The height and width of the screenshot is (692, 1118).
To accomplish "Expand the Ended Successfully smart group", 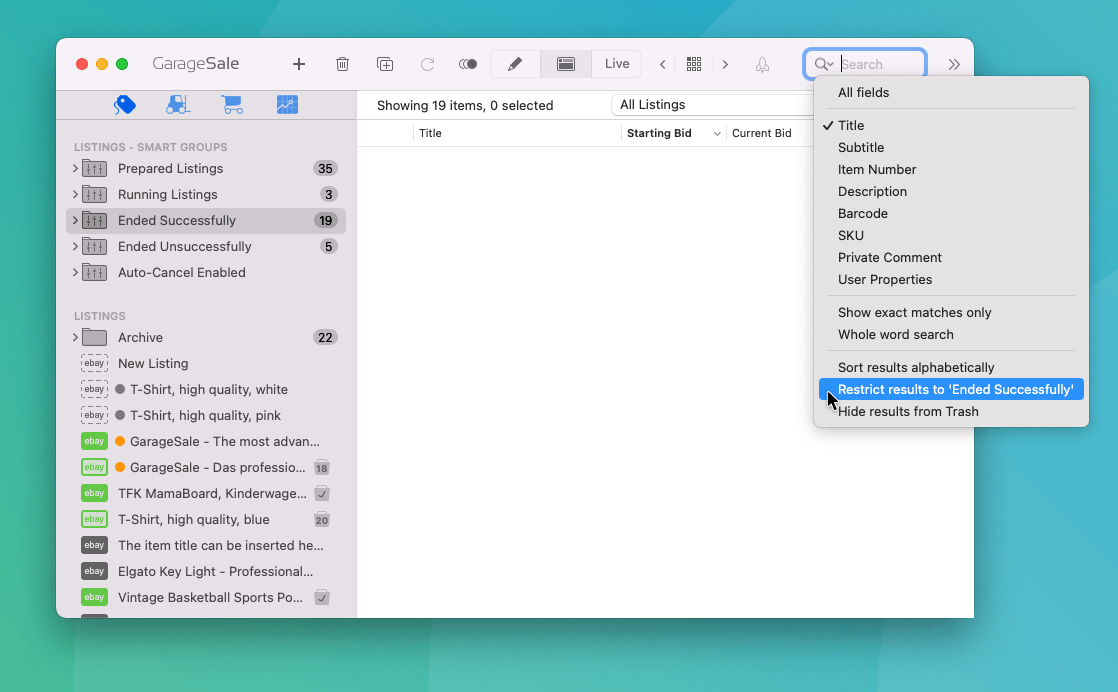I will point(75,220).
